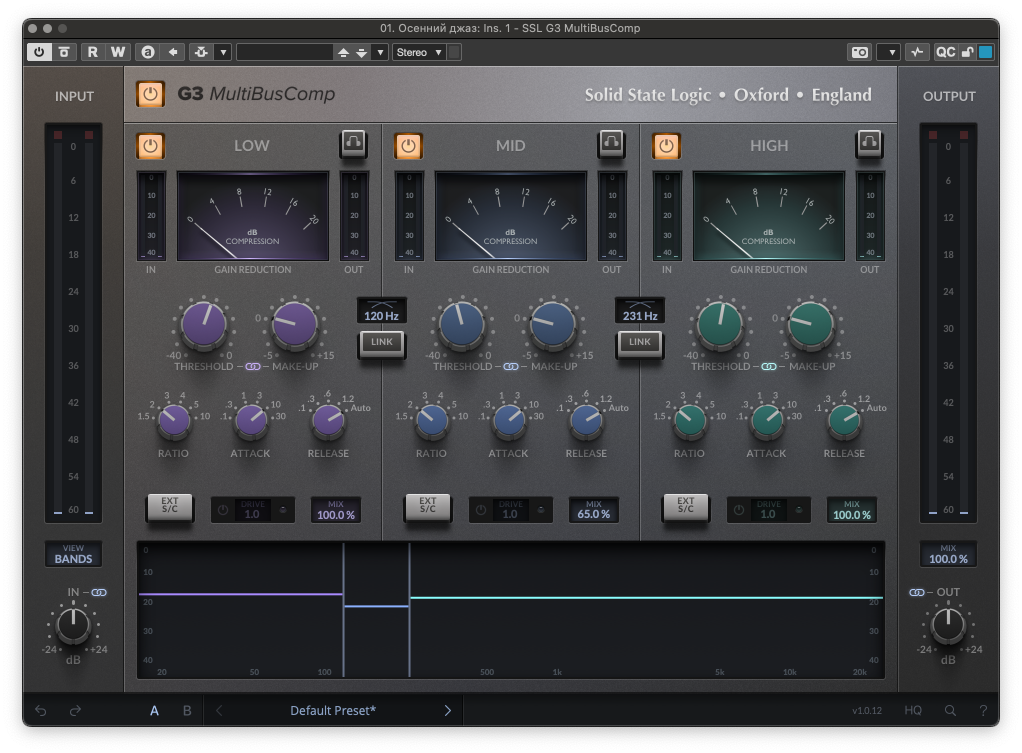Click the redo arrow icon

click(75, 711)
